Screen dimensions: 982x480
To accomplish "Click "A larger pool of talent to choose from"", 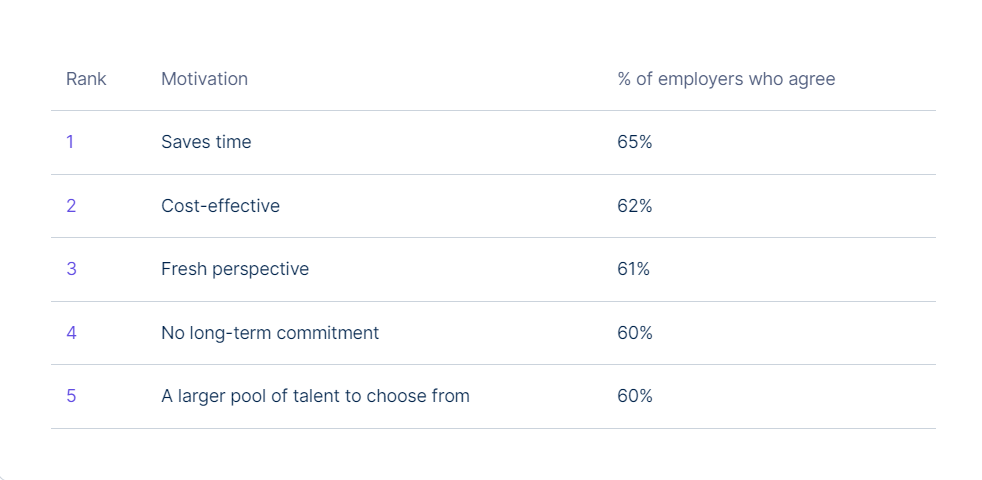I will pos(315,396).
